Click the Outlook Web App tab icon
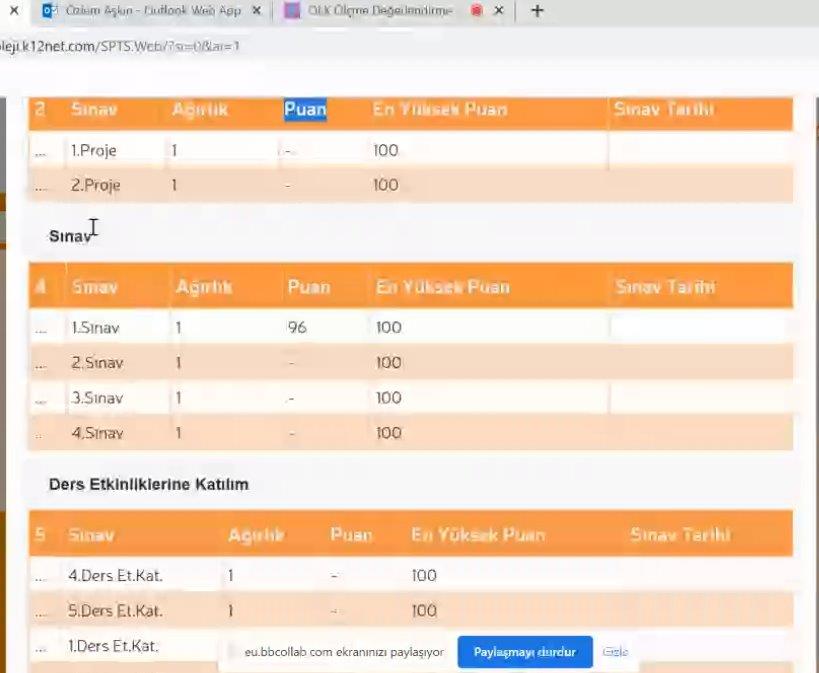 [47, 11]
